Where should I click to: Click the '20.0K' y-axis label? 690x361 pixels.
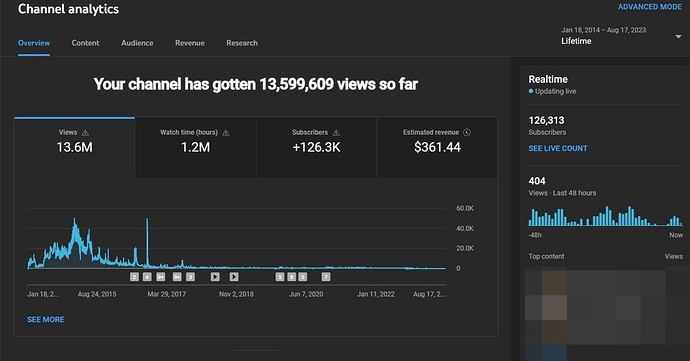(465, 248)
